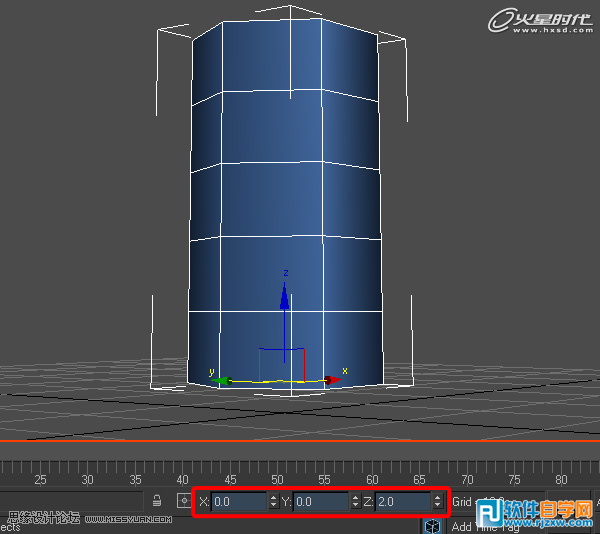Click the Z coordinate spinner arrows
Viewport: 600px width, 534px height.
(438, 501)
